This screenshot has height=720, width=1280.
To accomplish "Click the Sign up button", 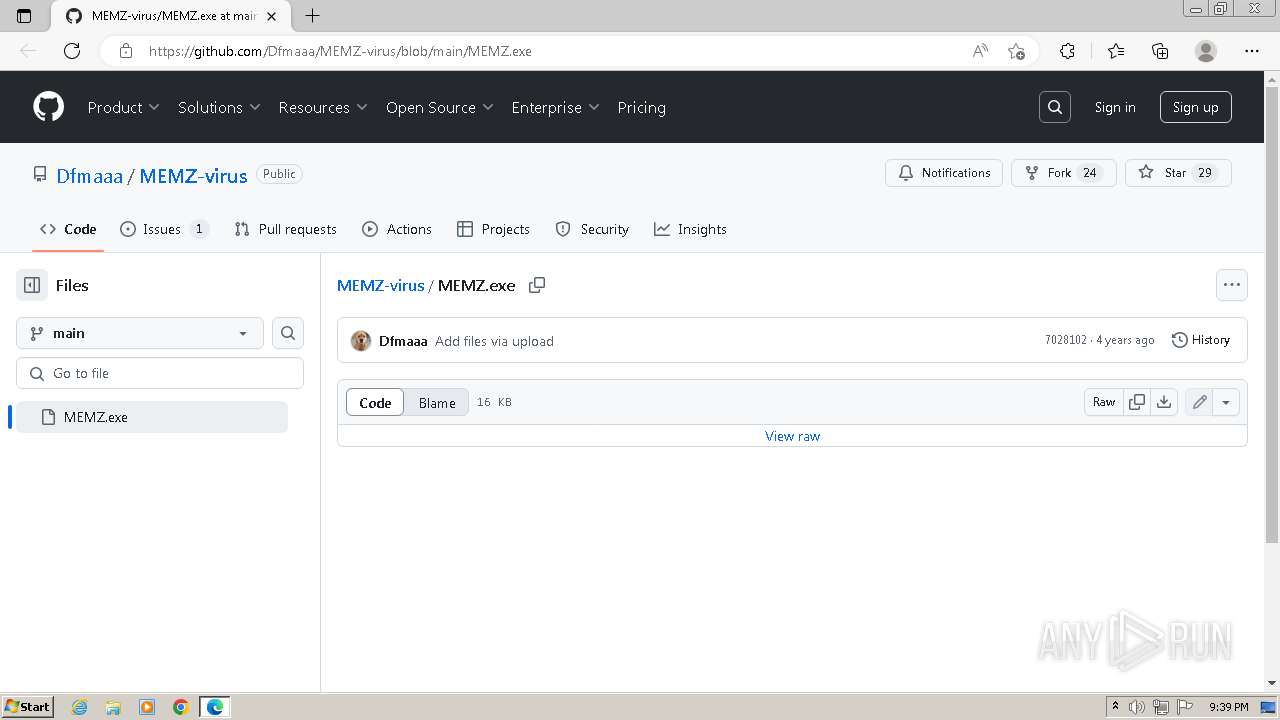I will pyautogui.click(x=1195, y=107).
